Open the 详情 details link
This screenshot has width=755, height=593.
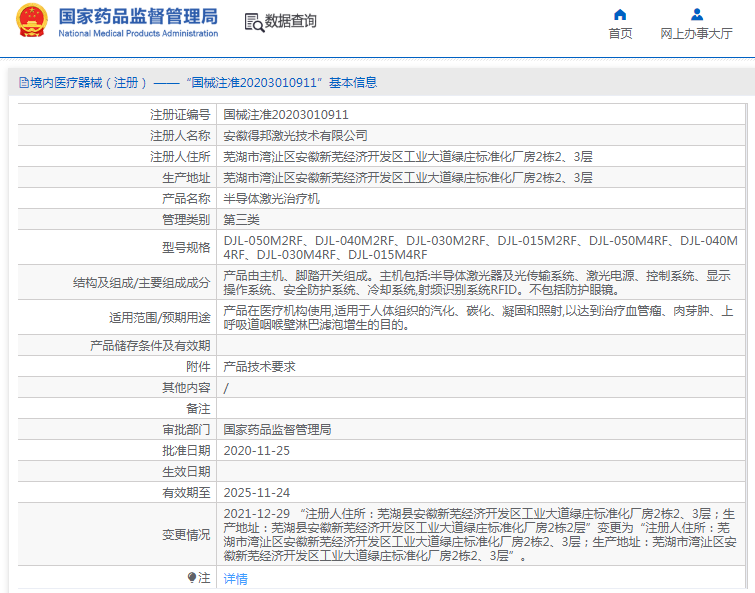(x=235, y=578)
